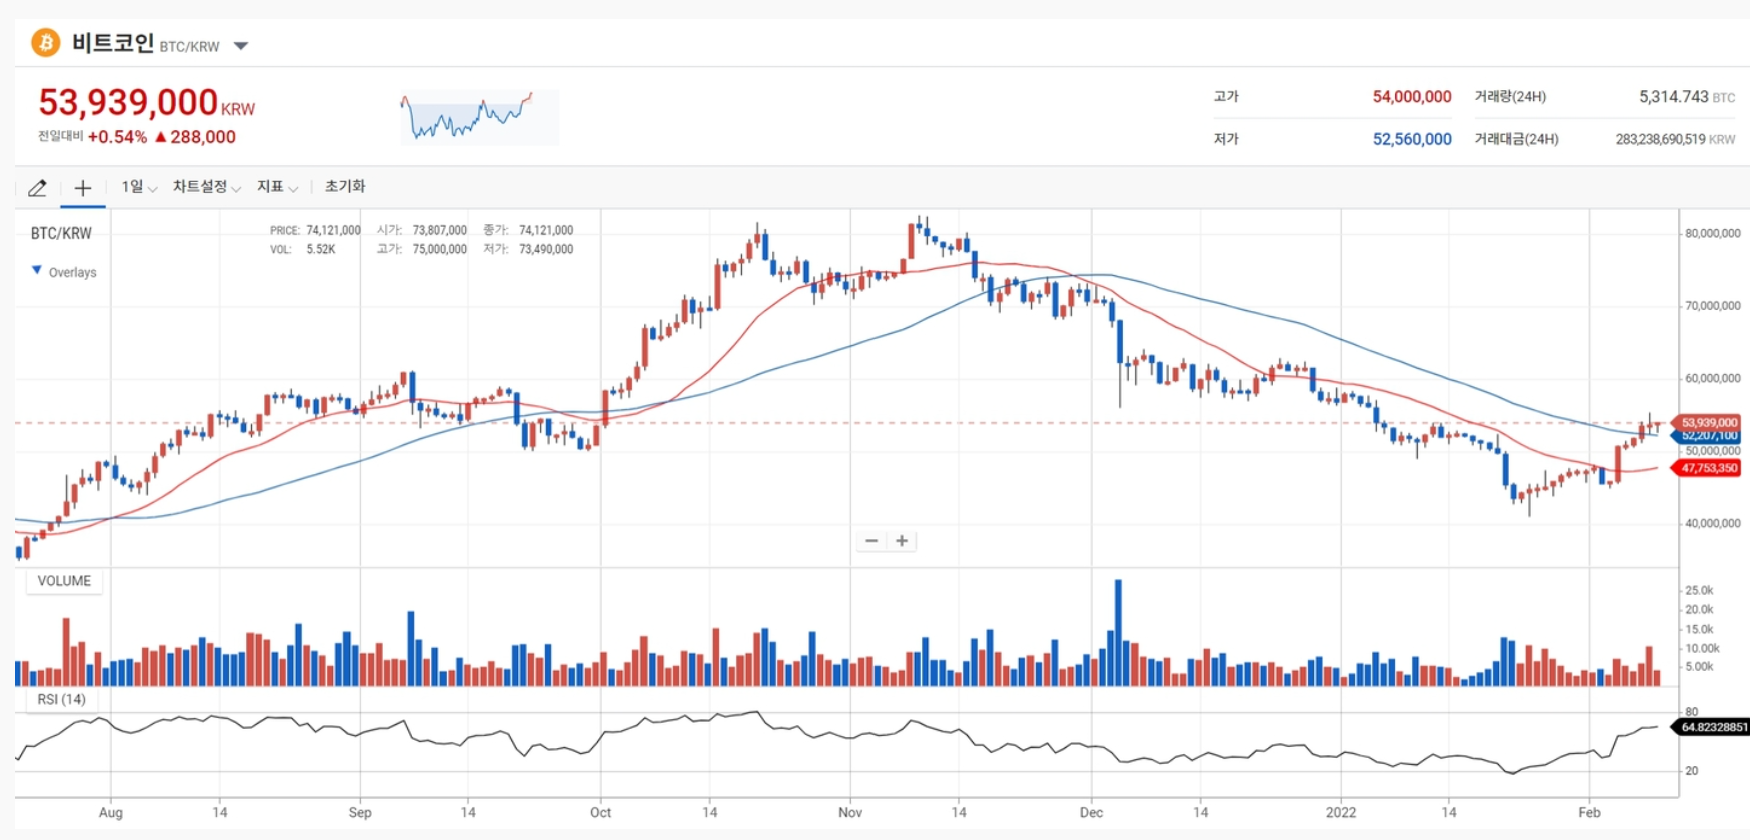Click the 비트코인 coin name heading
The image size is (1750, 840).
[x=113, y=43]
